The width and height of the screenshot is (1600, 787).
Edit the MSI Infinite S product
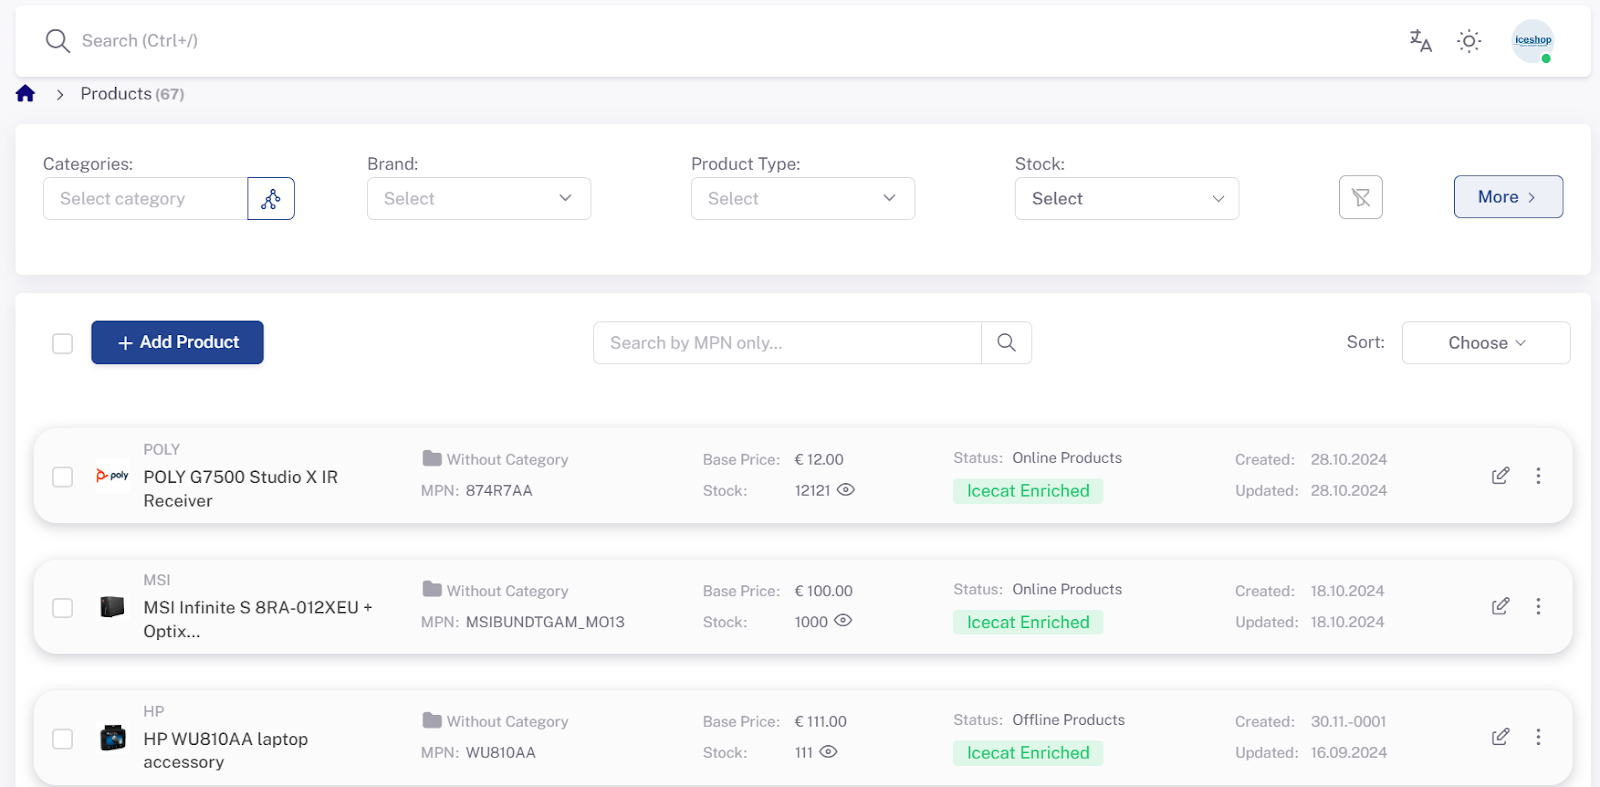(1500, 607)
